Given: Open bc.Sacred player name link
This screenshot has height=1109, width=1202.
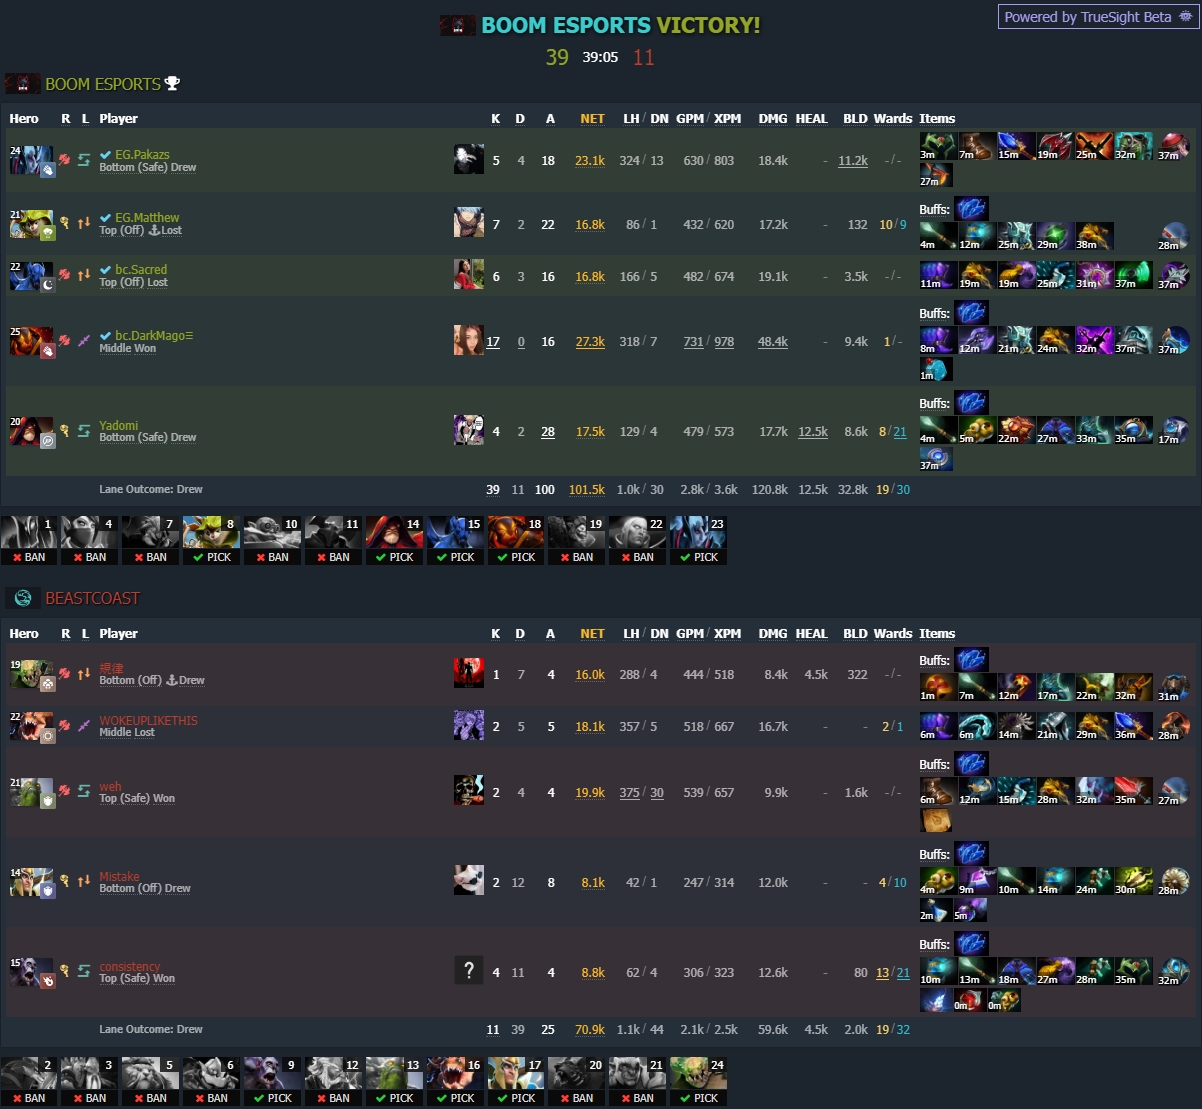Looking at the screenshot, I should point(141,269).
